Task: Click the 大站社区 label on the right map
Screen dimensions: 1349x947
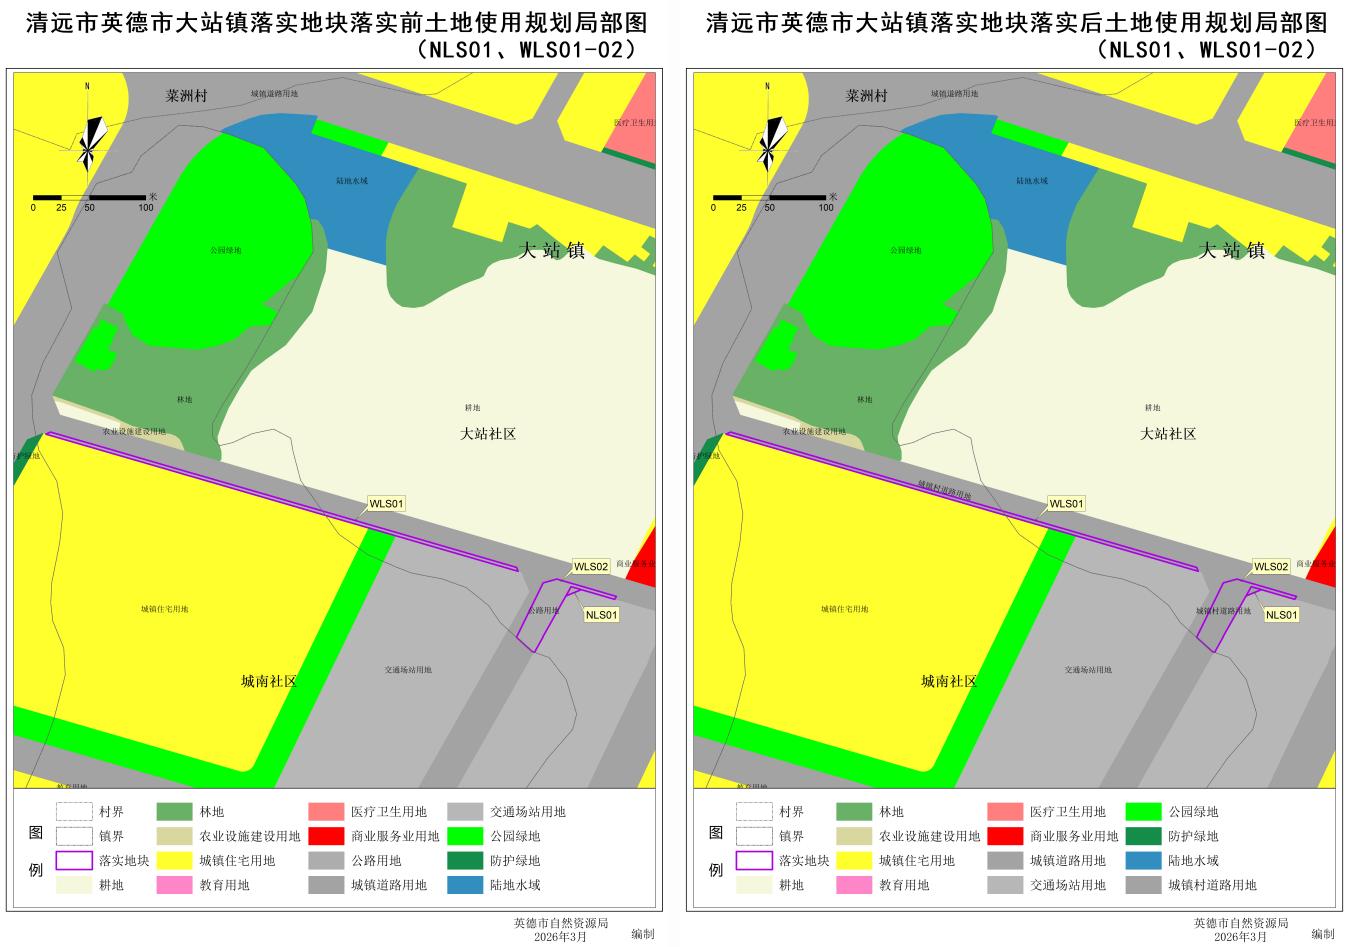Action: [1168, 434]
